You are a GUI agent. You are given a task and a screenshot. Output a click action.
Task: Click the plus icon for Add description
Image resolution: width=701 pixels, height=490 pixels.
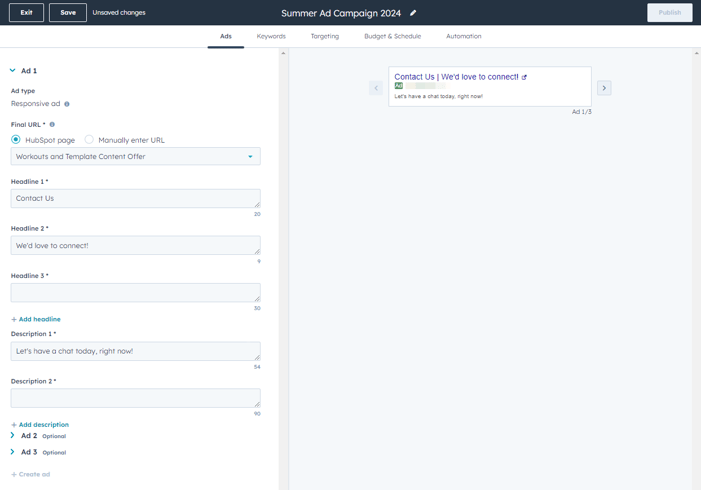point(14,425)
